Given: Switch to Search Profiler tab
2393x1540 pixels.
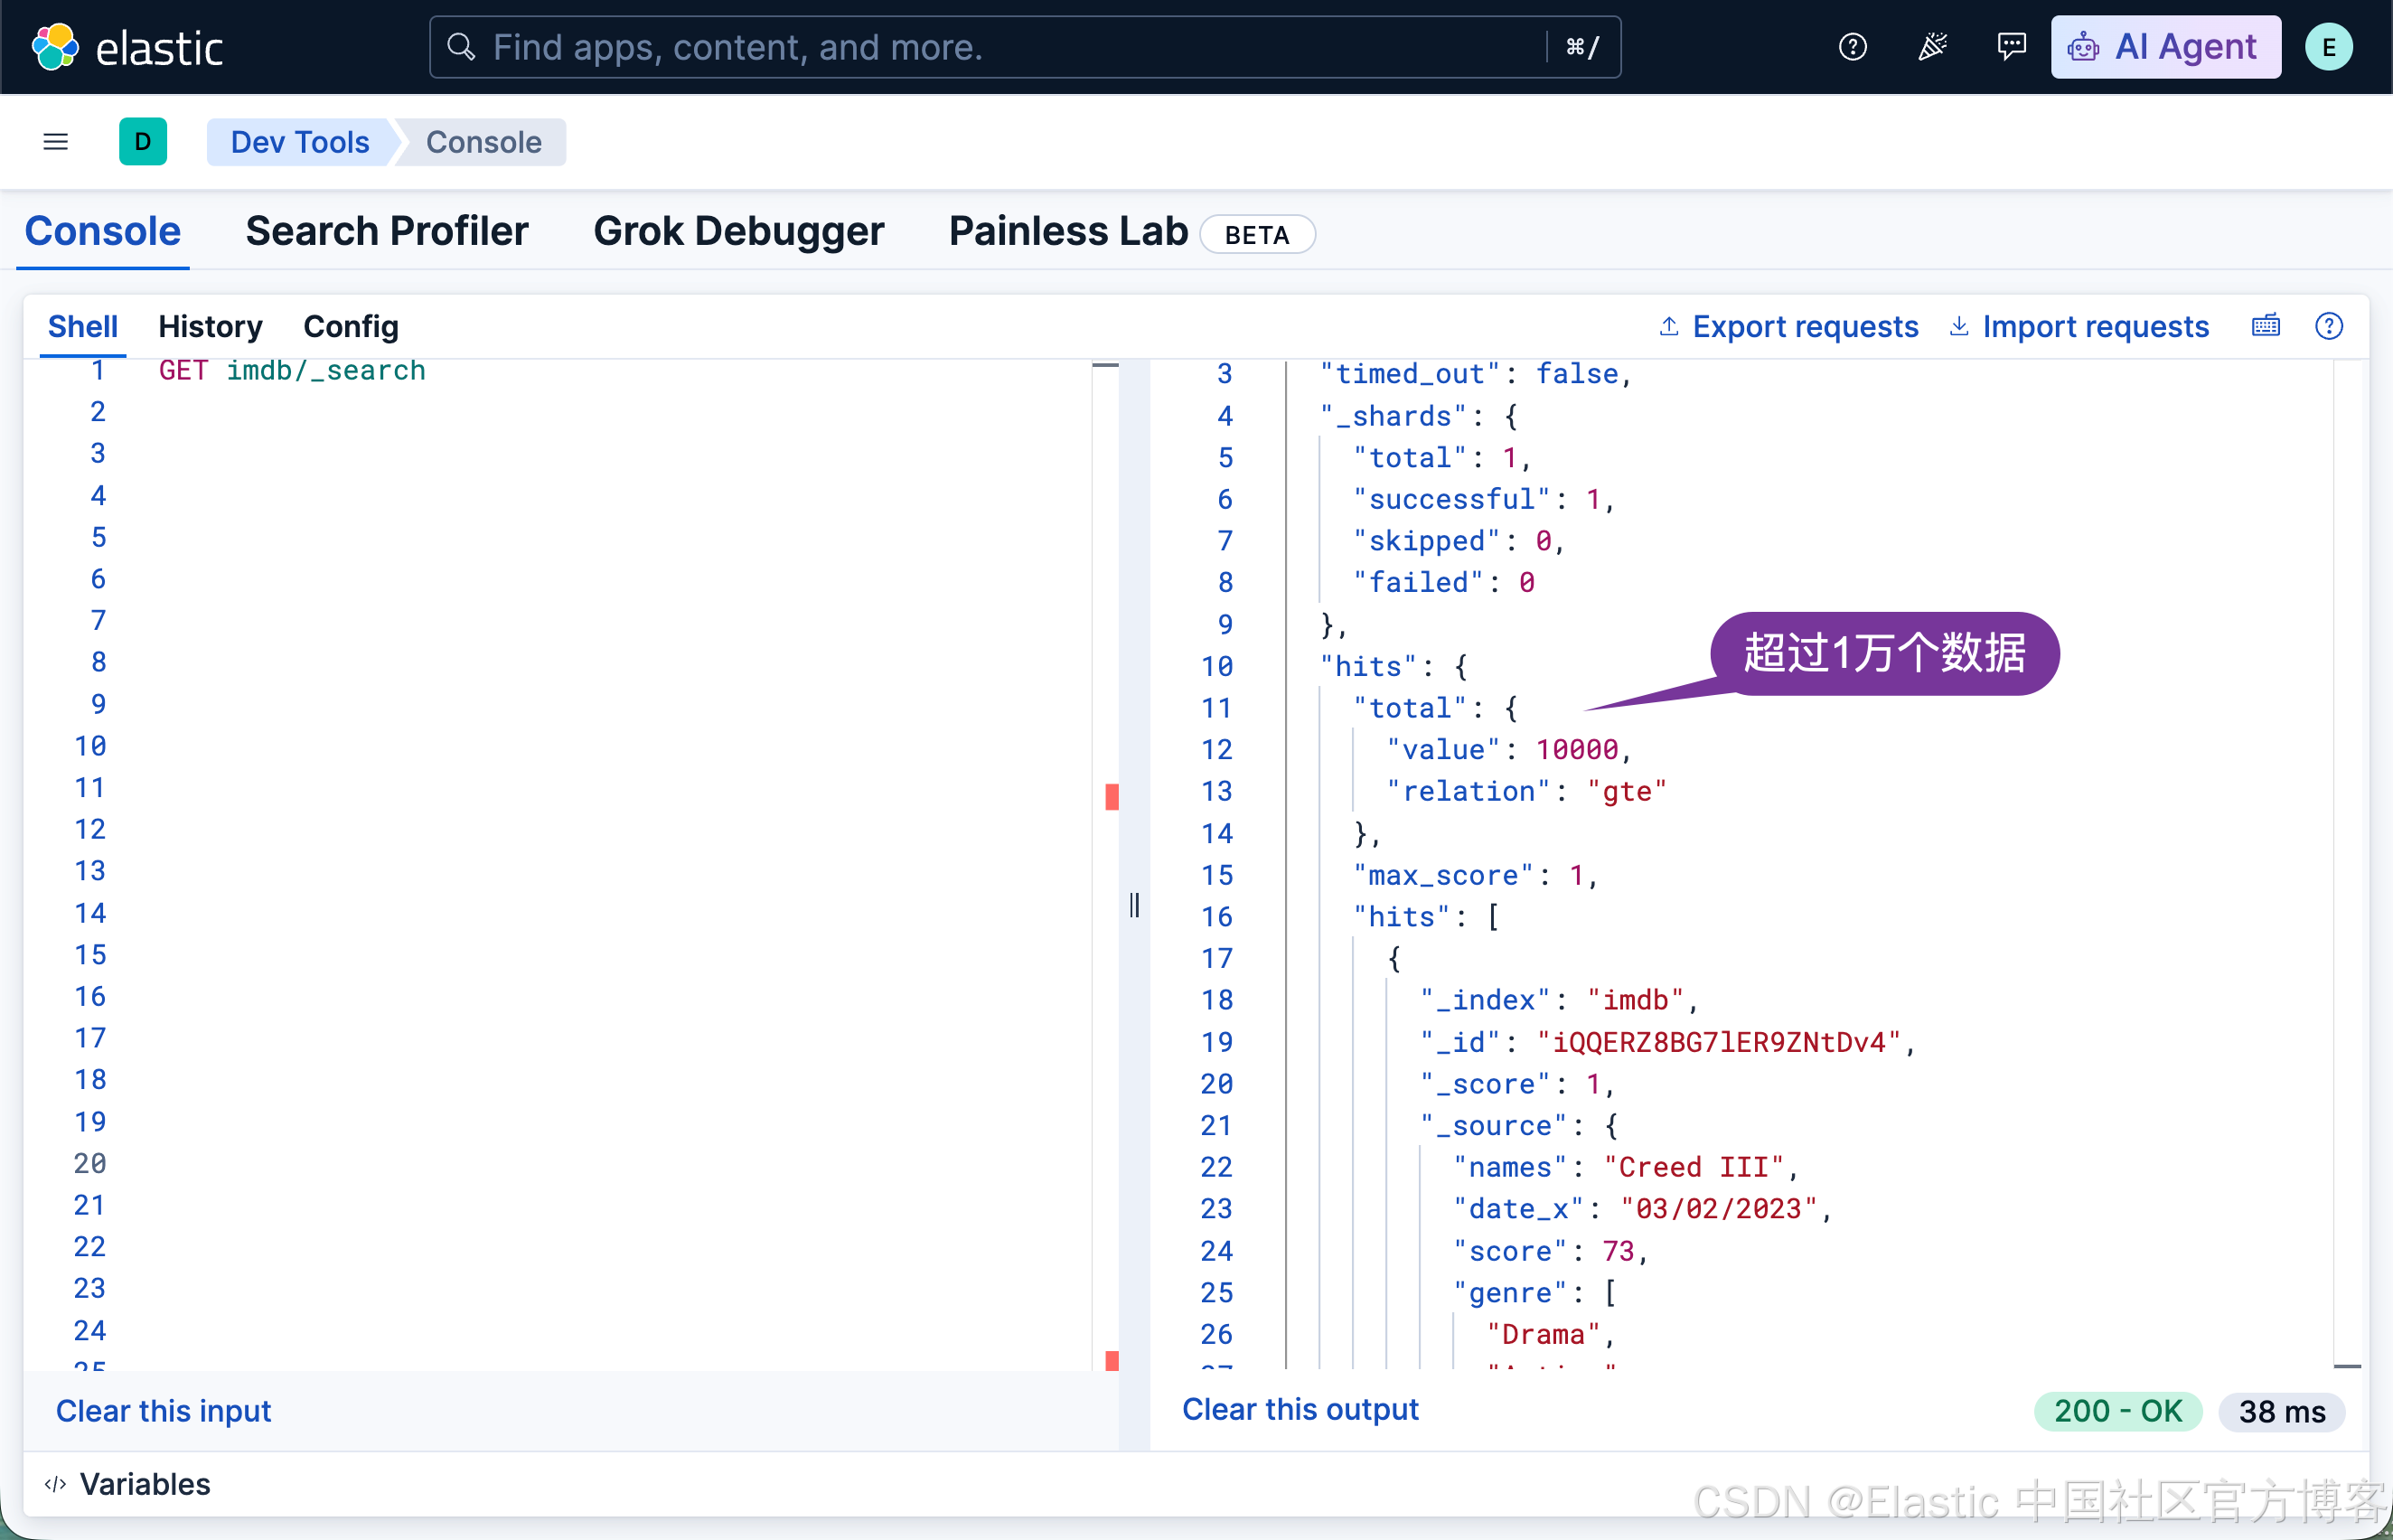Looking at the screenshot, I should 386,231.
